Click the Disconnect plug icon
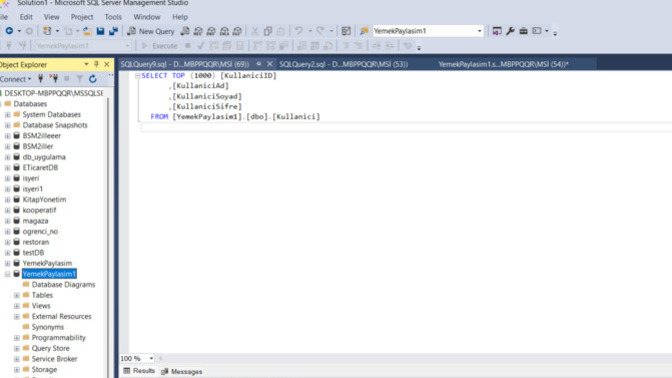Image resolution: width=672 pixels, height=378 pixels. pyautogui.click(x=54, y=79)
